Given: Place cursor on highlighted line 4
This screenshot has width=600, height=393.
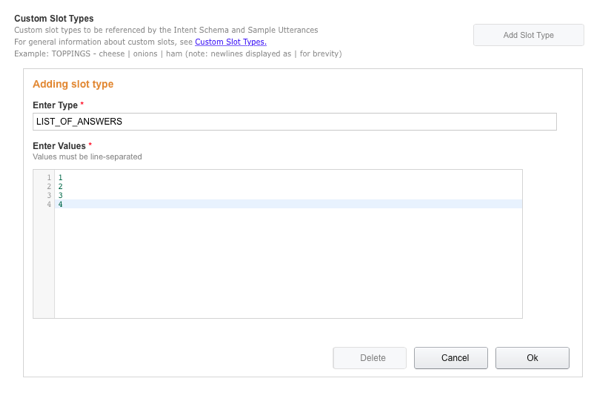Looking at the screenshot, I should click(x=289, y=204).
